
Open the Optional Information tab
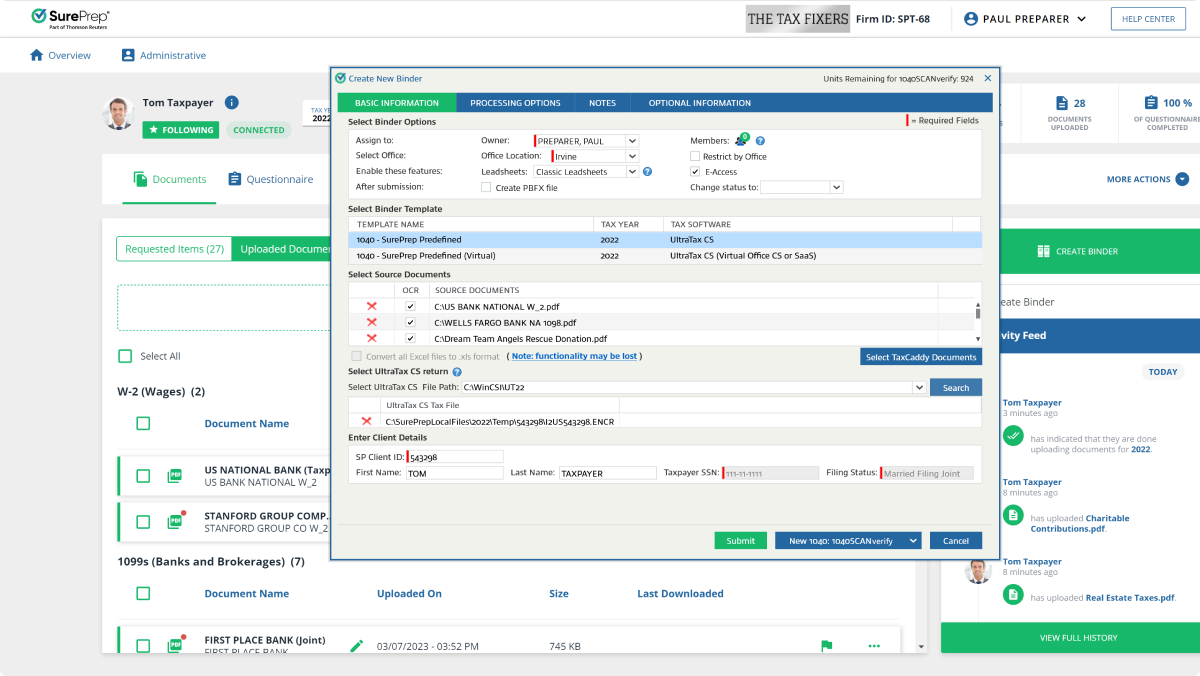tap(699, 103)
